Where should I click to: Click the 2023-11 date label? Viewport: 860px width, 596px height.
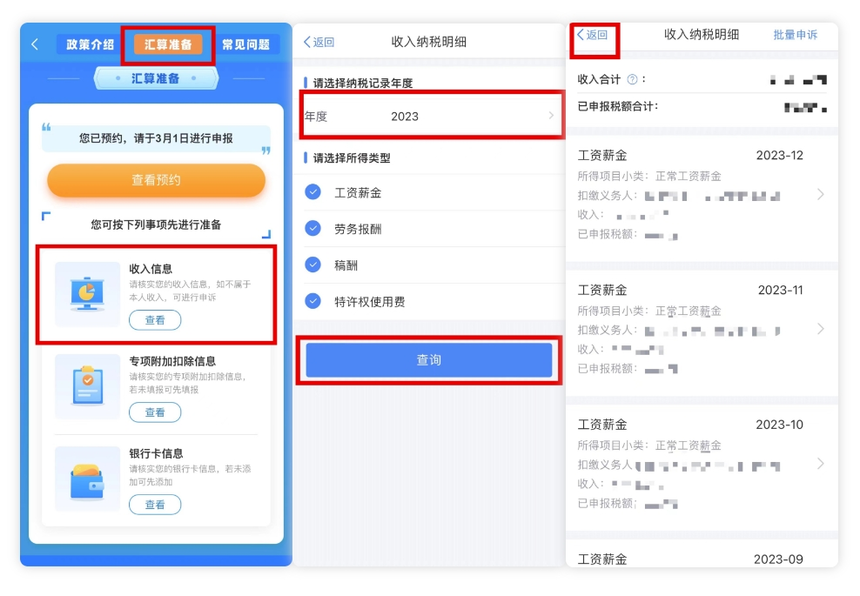pos(780,290)
